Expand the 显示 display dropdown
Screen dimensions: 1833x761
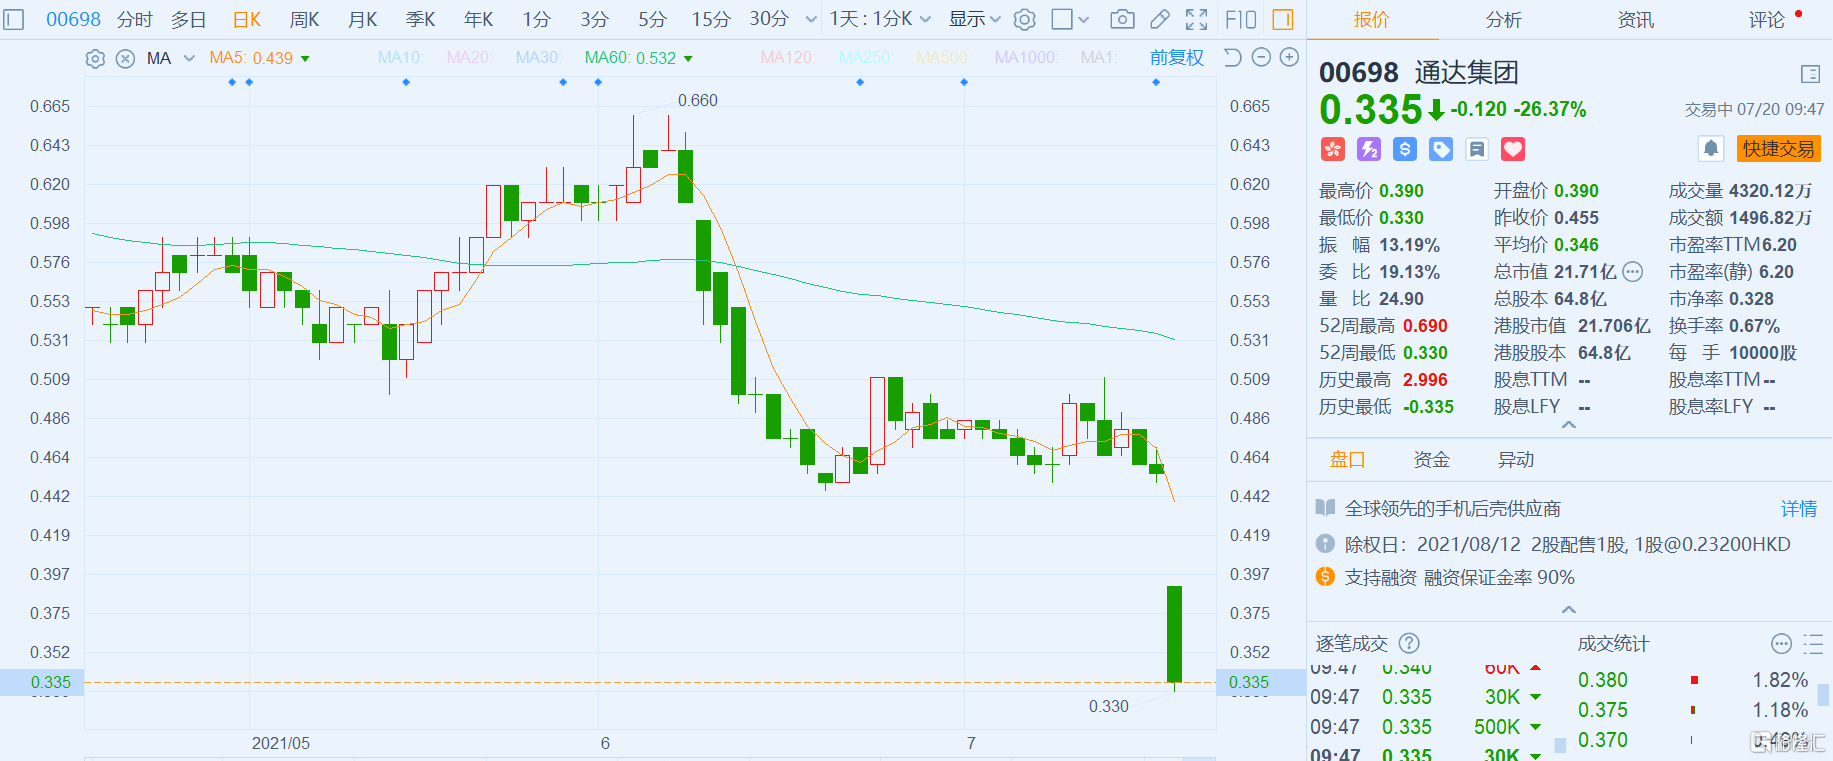(974, 19)
